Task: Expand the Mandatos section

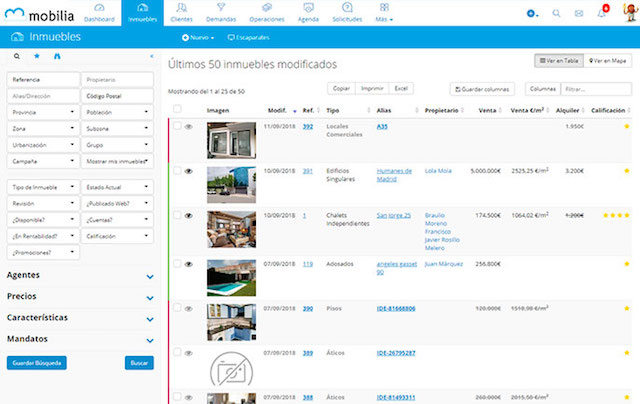Action: [80, 339]
